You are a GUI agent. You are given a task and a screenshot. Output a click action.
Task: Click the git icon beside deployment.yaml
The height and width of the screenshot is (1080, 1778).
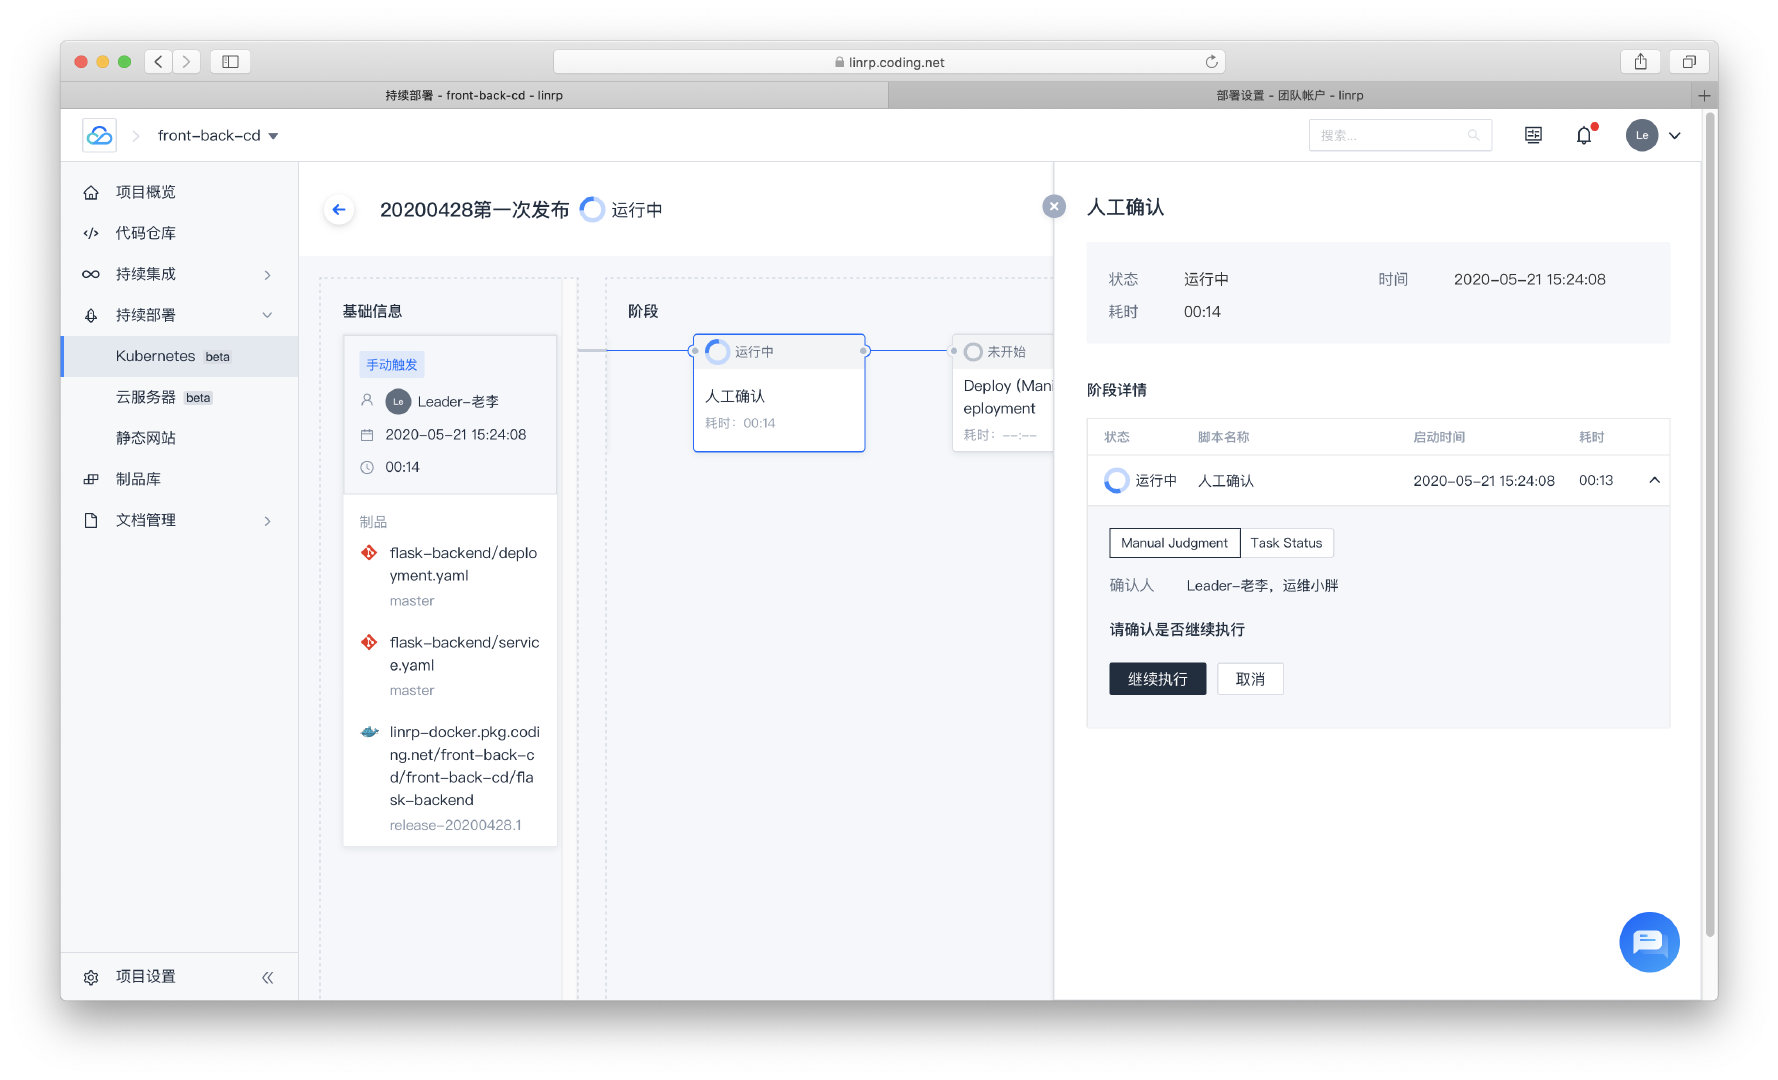369,552
